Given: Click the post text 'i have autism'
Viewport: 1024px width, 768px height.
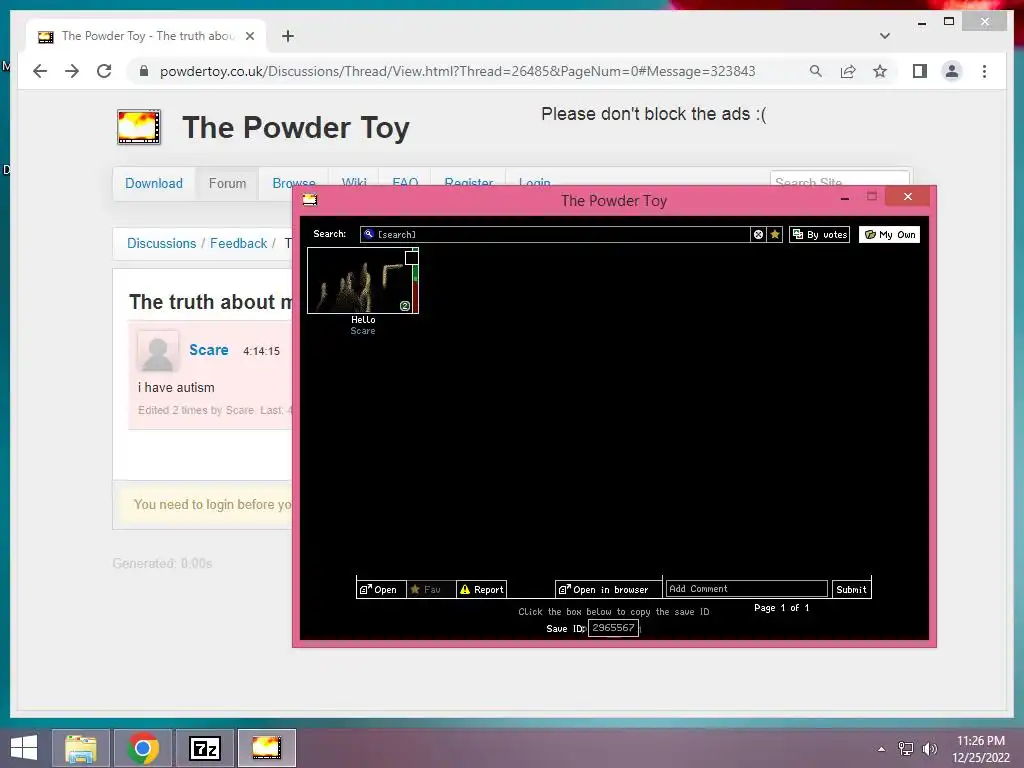Looking at the screenshot, I should coord(176,387).
